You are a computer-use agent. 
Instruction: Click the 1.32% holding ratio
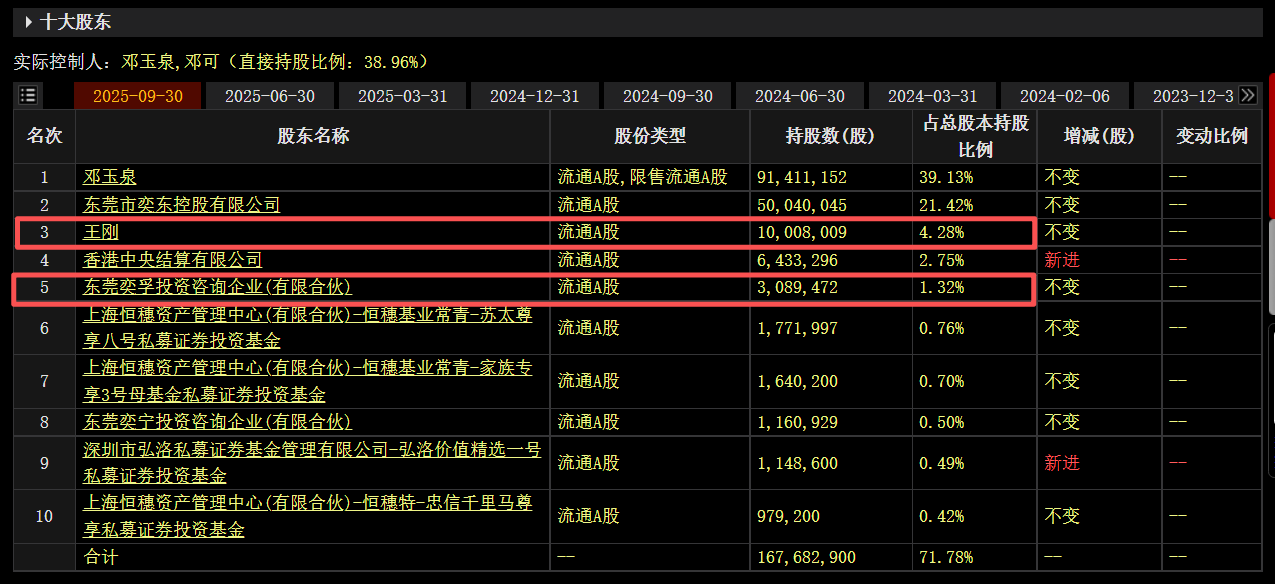pos(941,287)
